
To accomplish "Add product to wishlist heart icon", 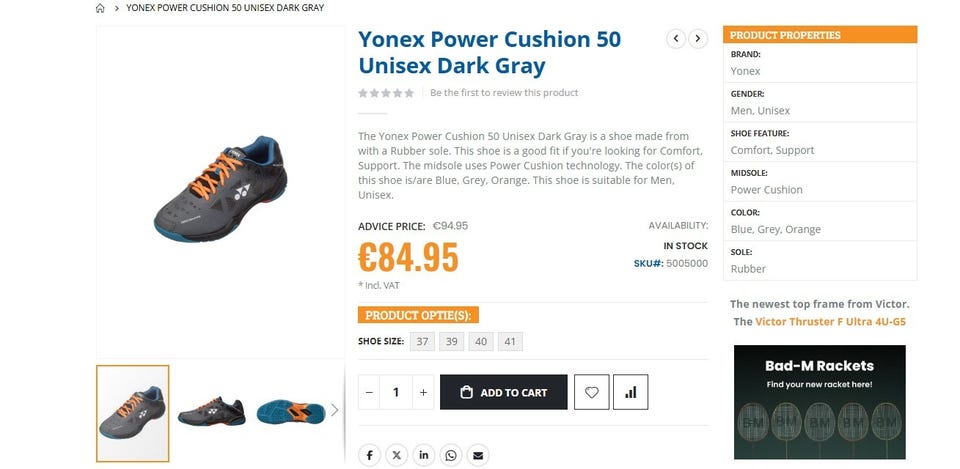I will pos(591,392).
